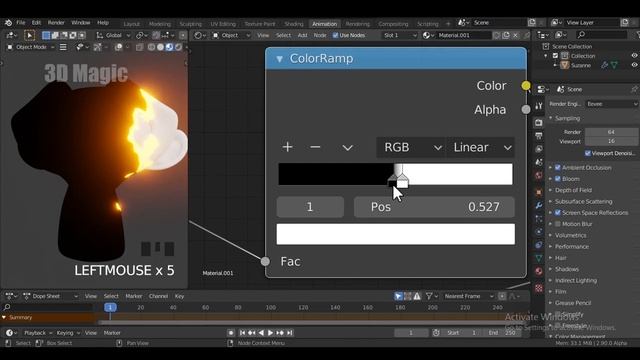This screenshot has width=640, height=360.
Task: Open the node editor Add menu
Action: 302,36
